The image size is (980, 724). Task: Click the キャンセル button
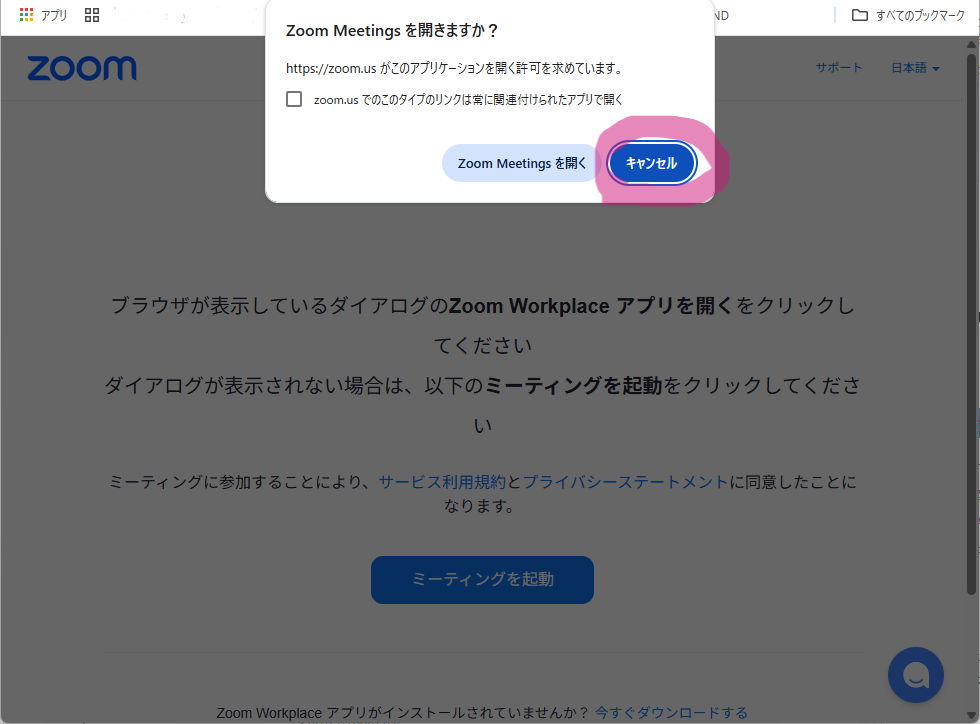click(651, 163)
